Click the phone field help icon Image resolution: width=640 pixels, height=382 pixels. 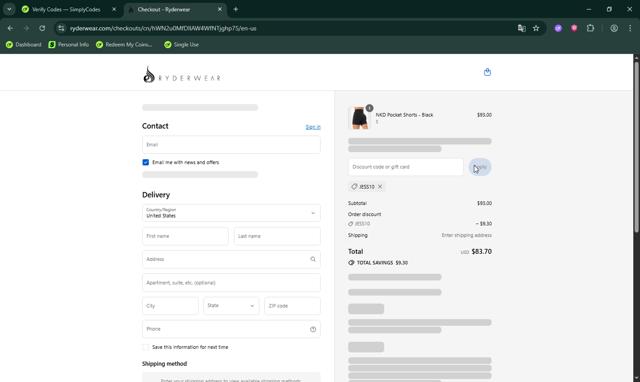tap(313, 329)
